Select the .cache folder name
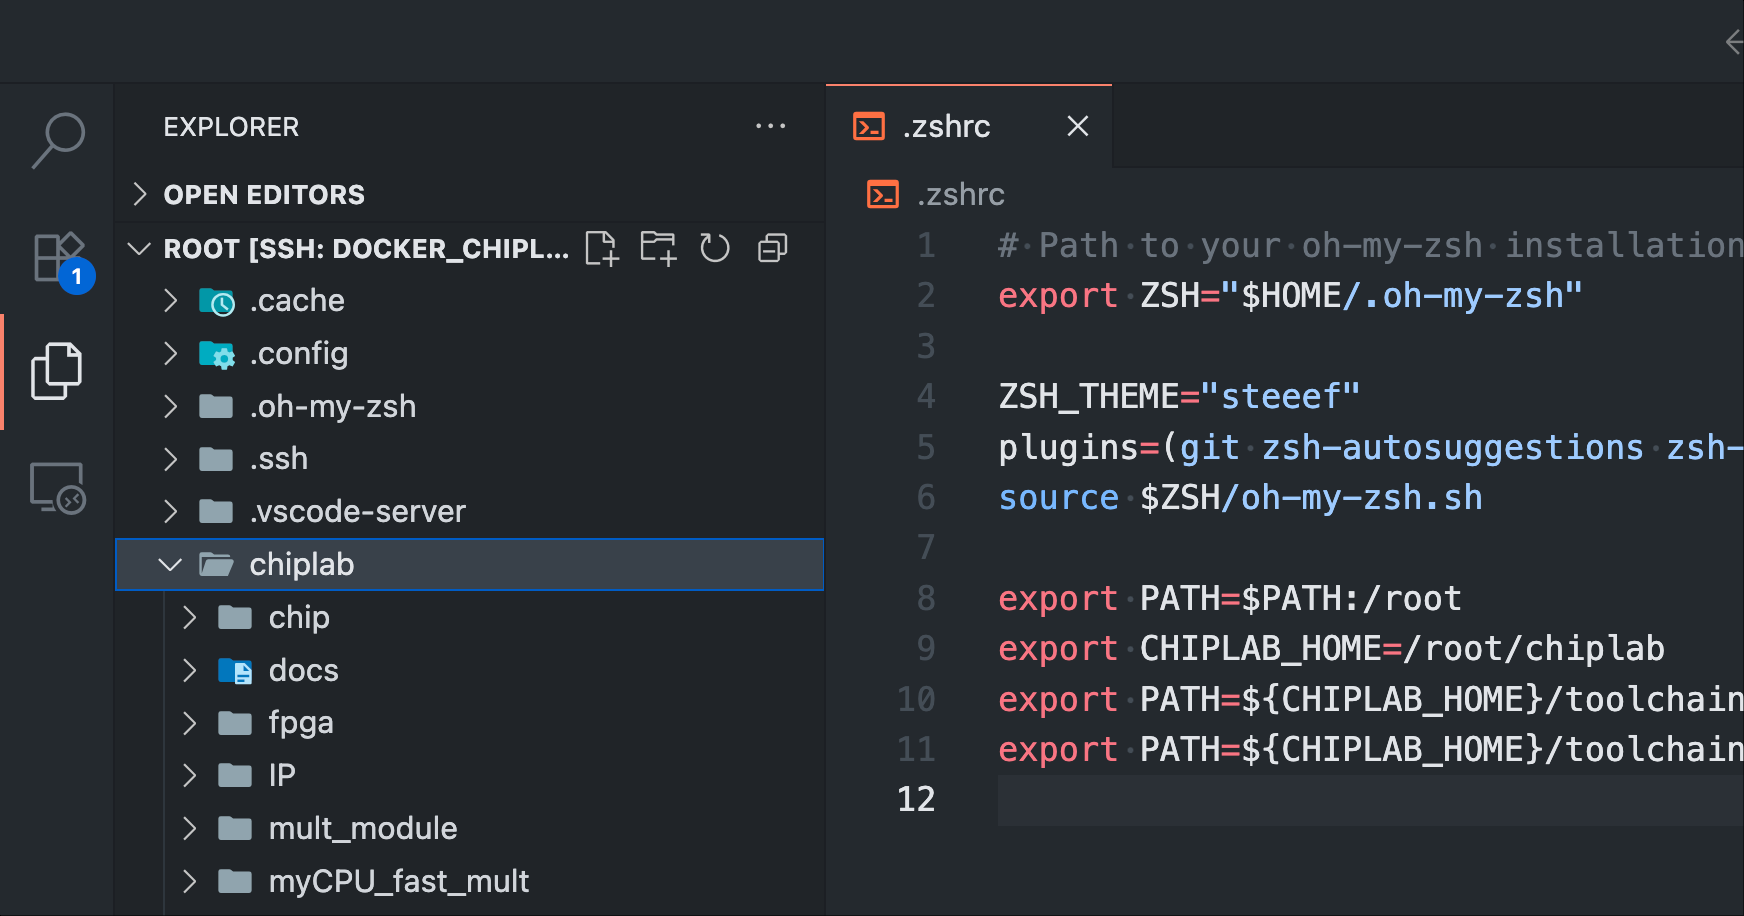Screen dimensions: 1744x916 (297, 300)
